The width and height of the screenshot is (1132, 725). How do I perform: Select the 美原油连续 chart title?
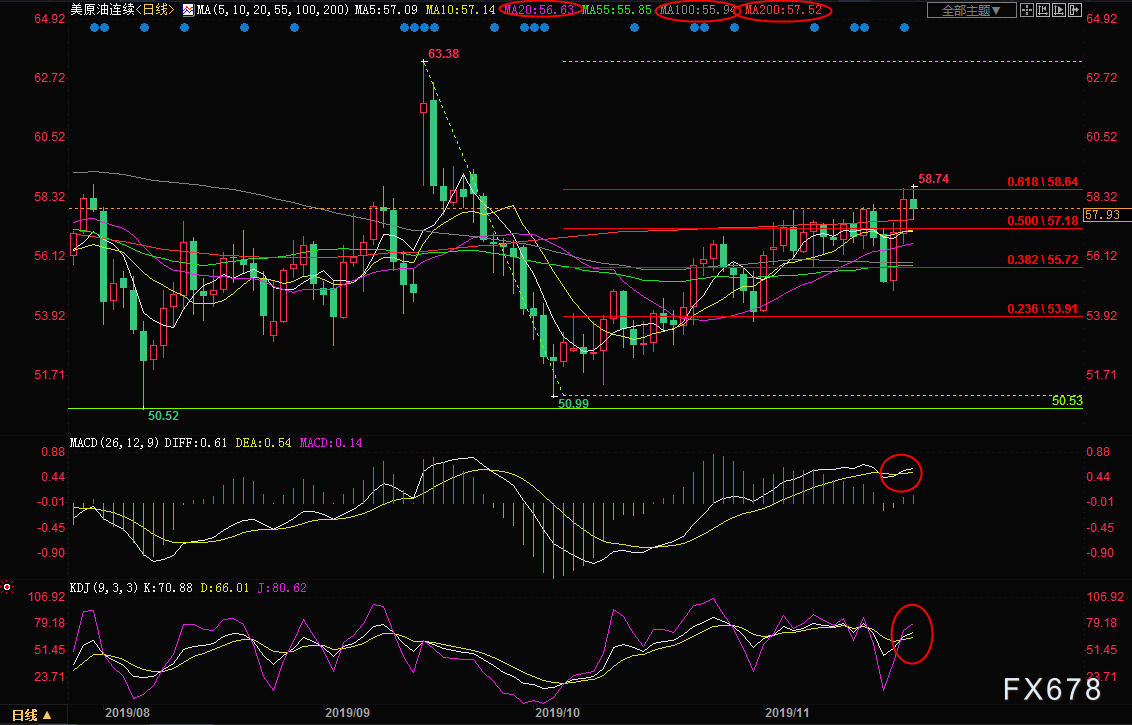point(102,10)
